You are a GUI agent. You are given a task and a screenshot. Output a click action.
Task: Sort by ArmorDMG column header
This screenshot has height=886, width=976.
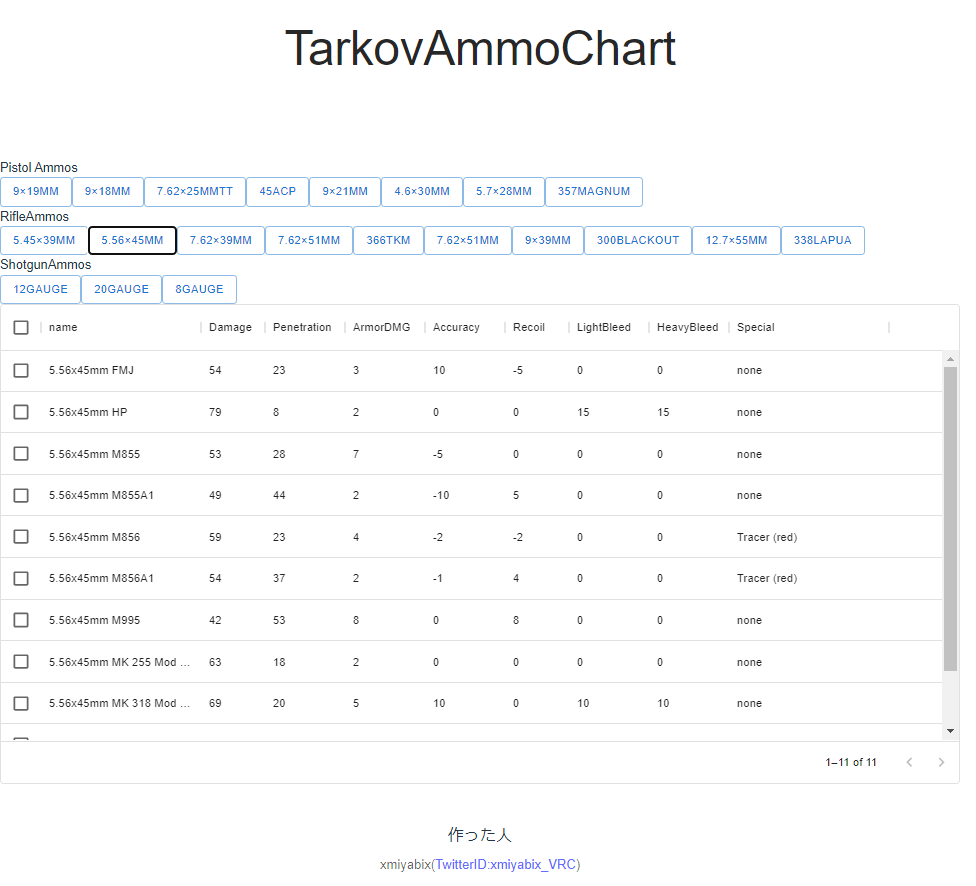[x=382, y=328]
